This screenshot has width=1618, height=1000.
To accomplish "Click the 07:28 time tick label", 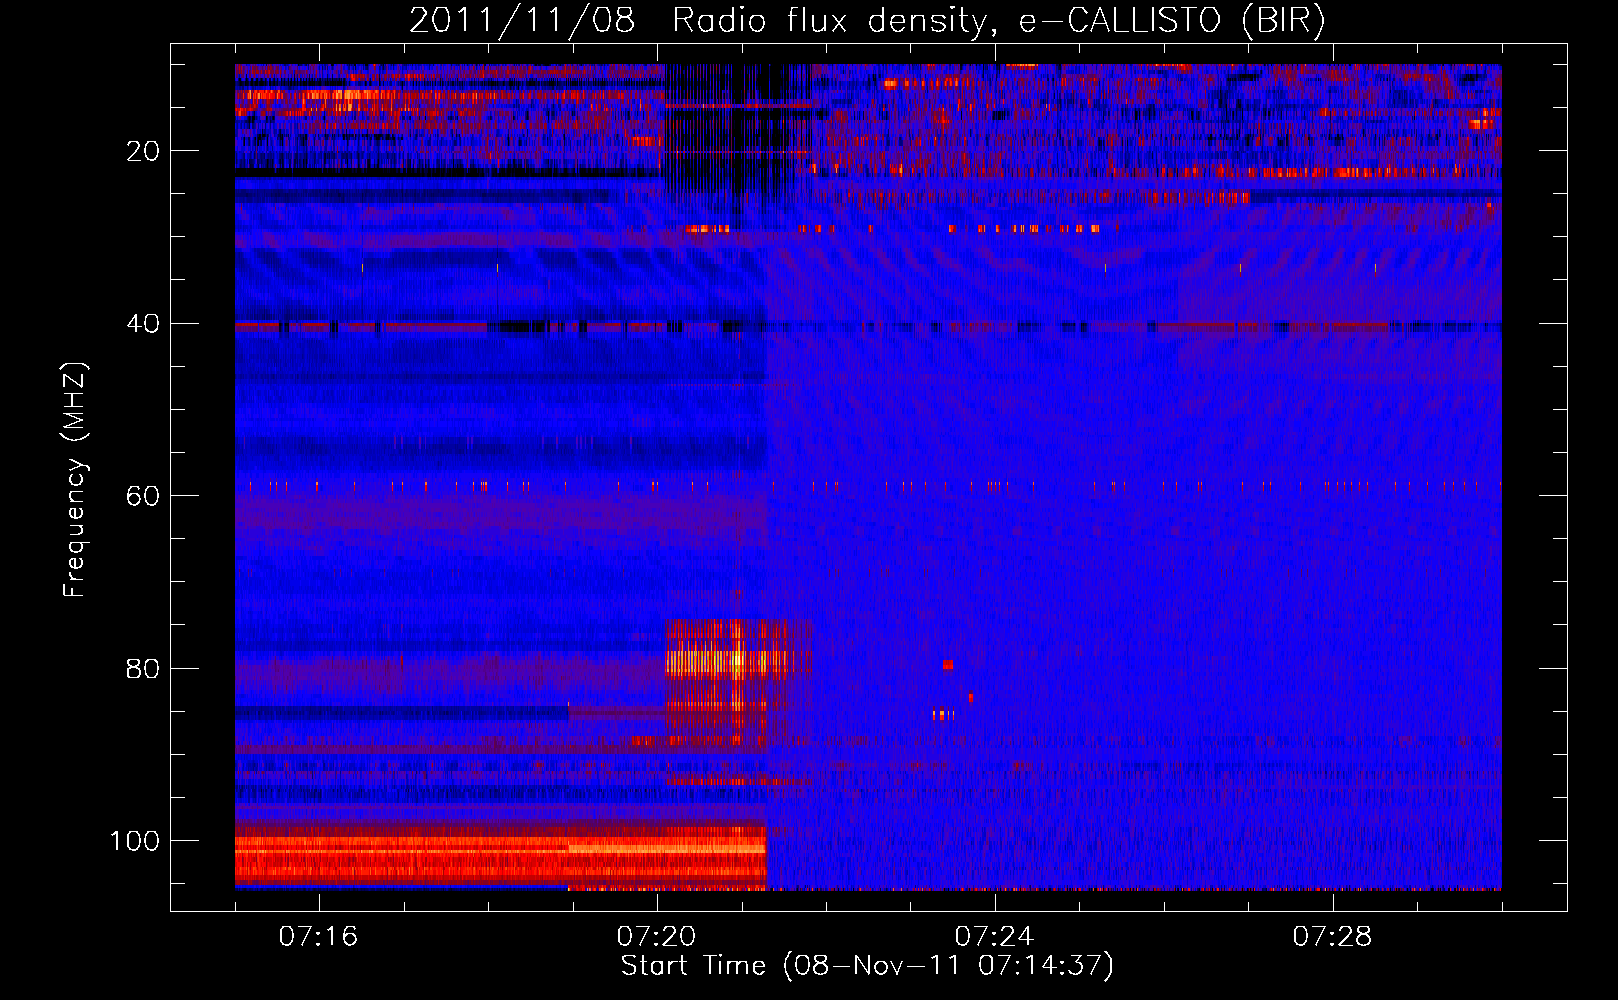I will click(x=1332, y=936).
